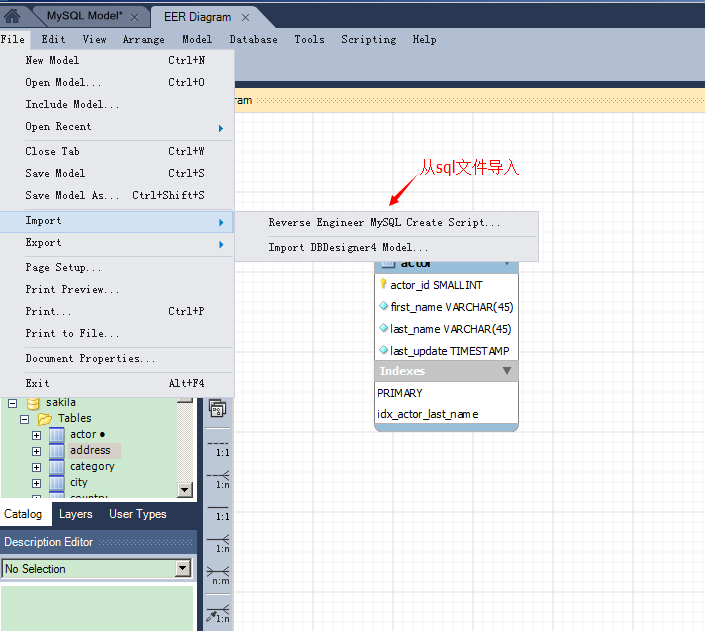Close the EER Diagram tab

pos(245,18)
